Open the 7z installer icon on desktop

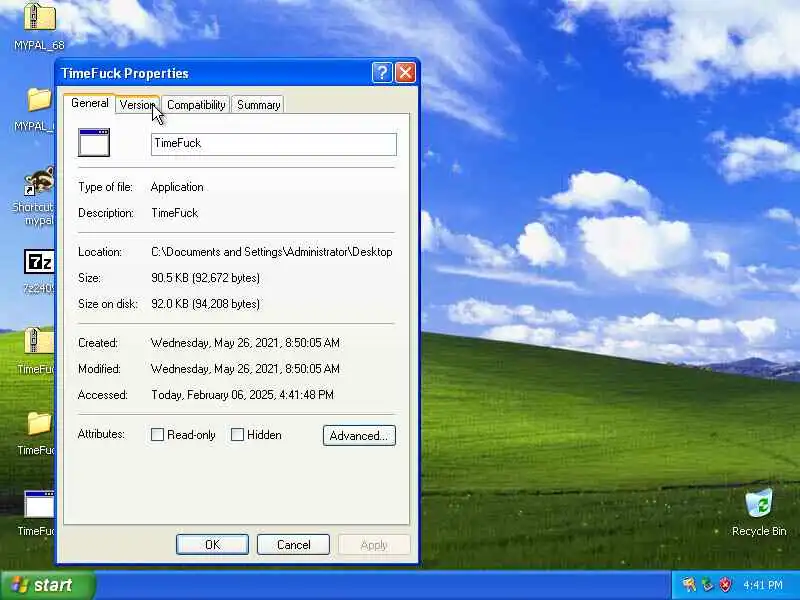pos(39,262)
